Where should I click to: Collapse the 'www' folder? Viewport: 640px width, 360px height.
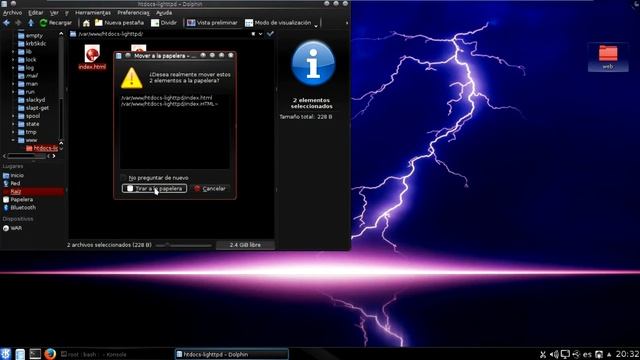(13, 140)
